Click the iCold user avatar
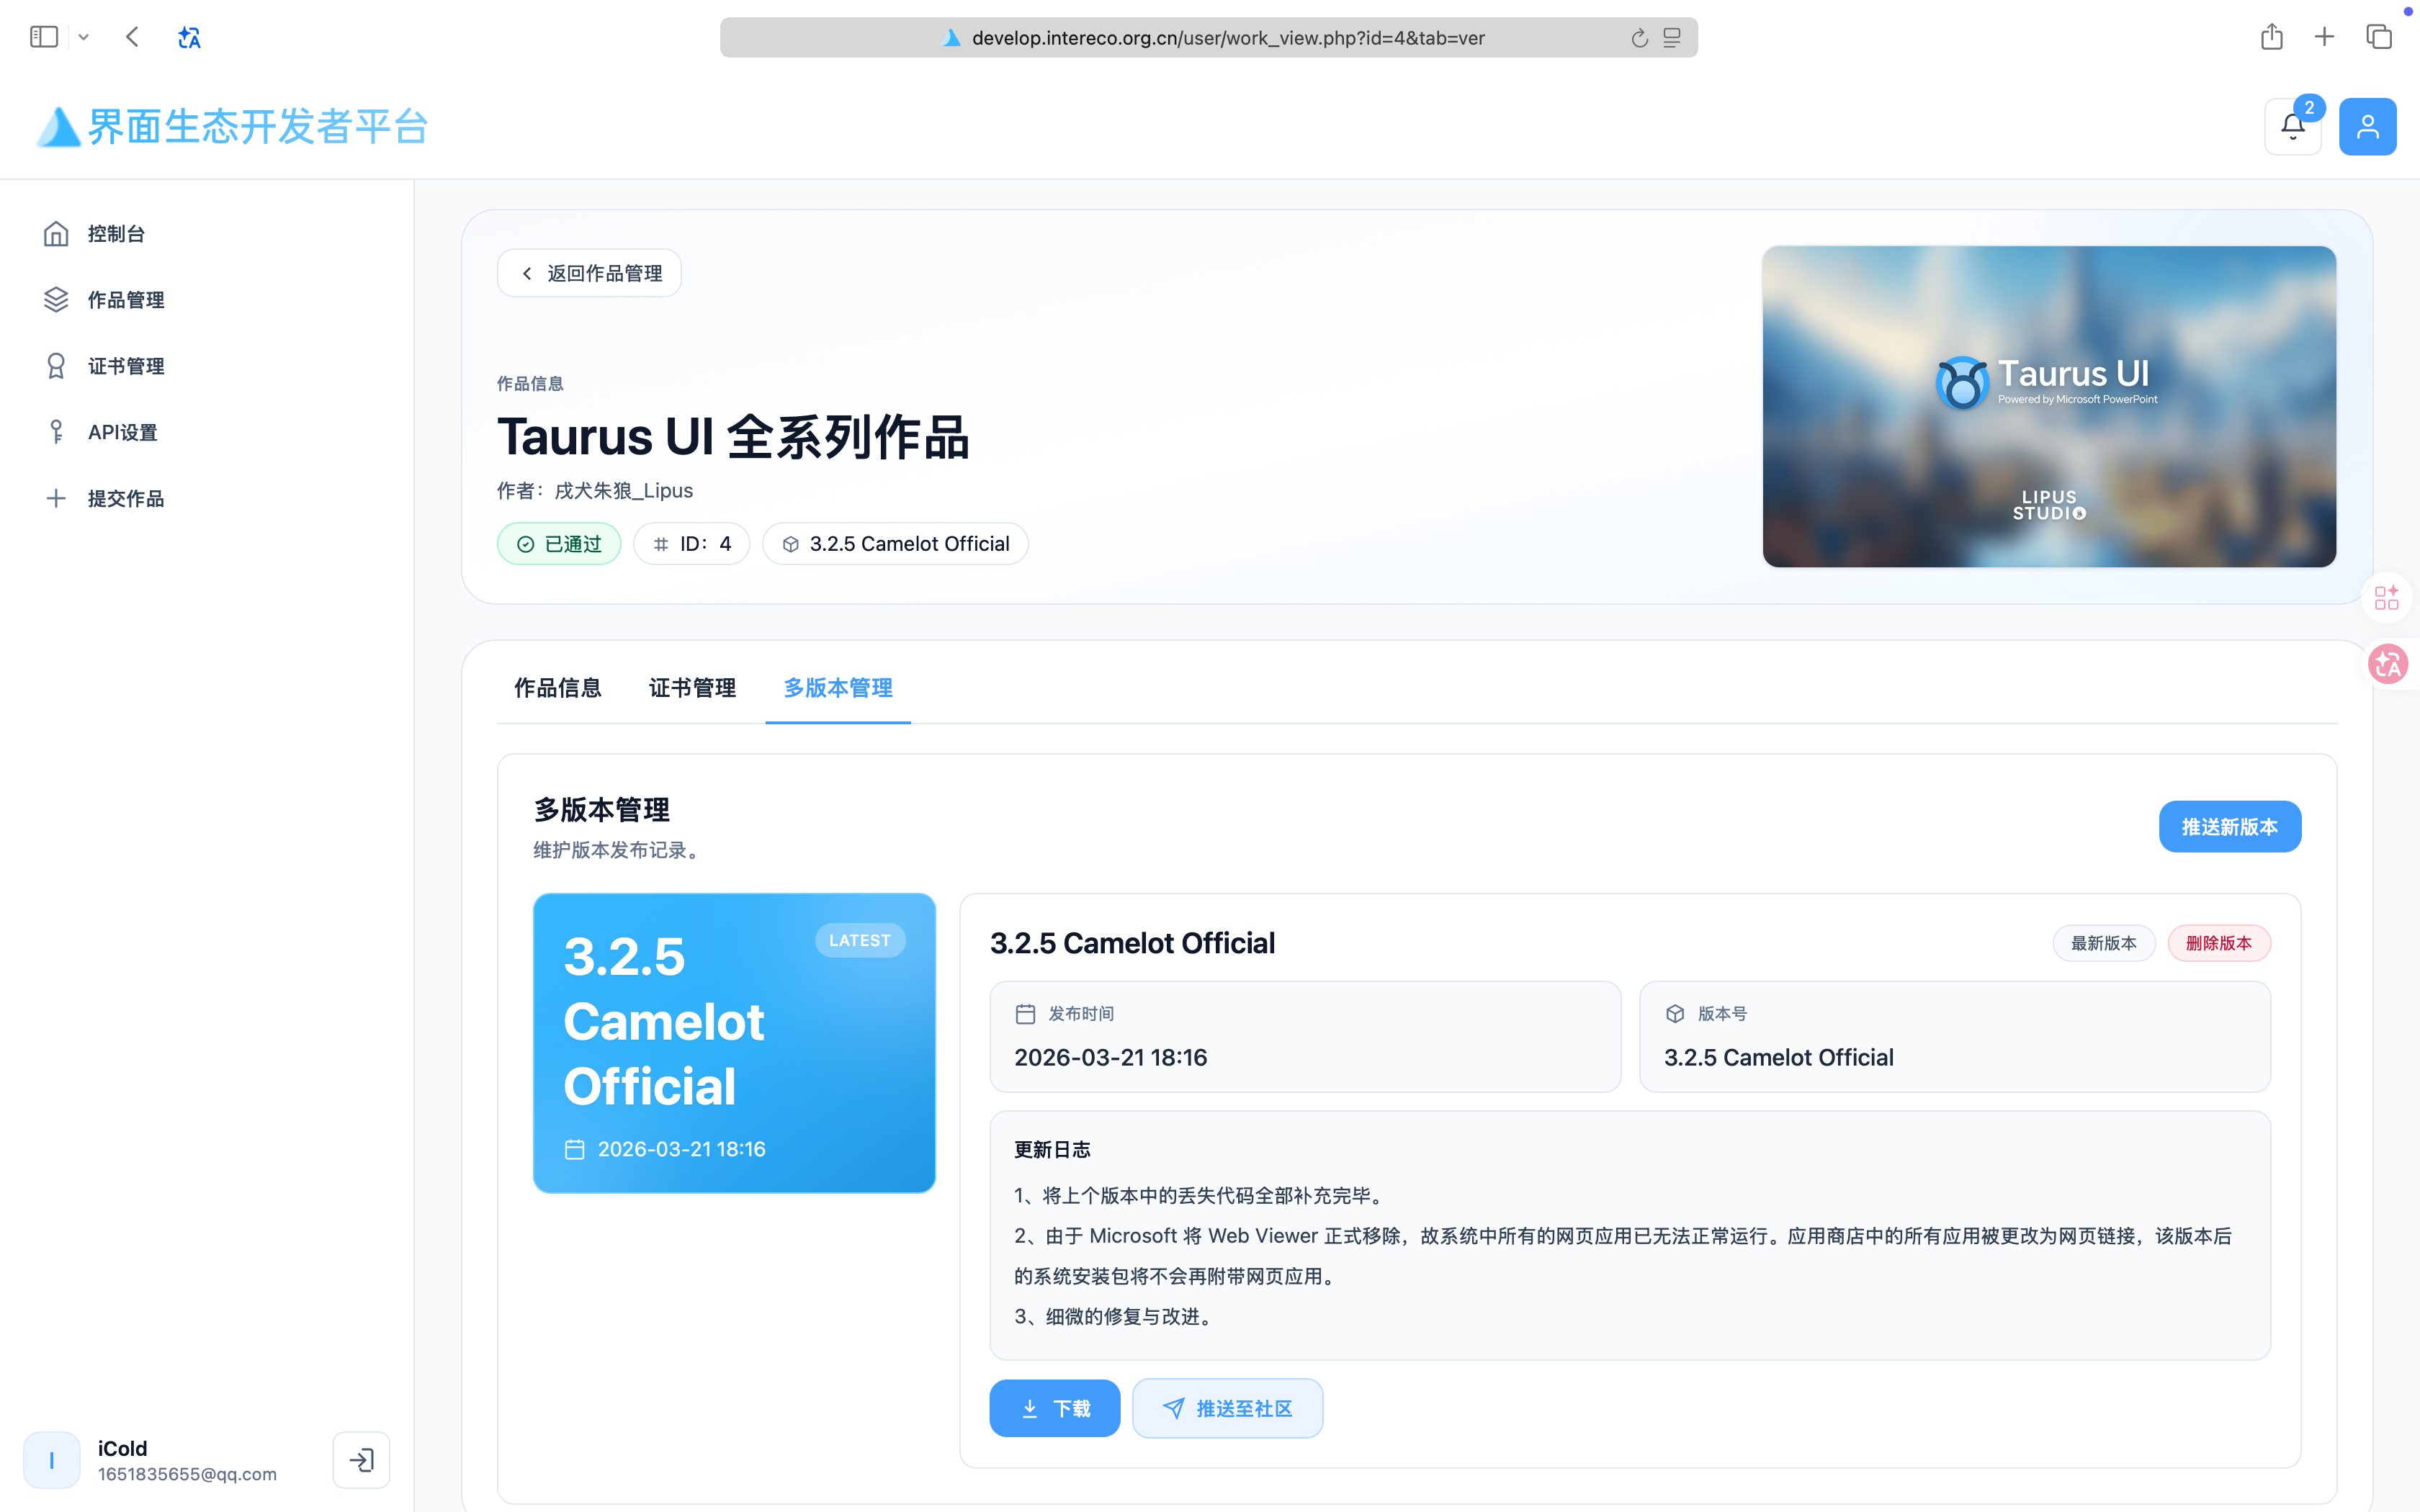Screen dimensions: 2420x1512 [x=52, y=1460]
